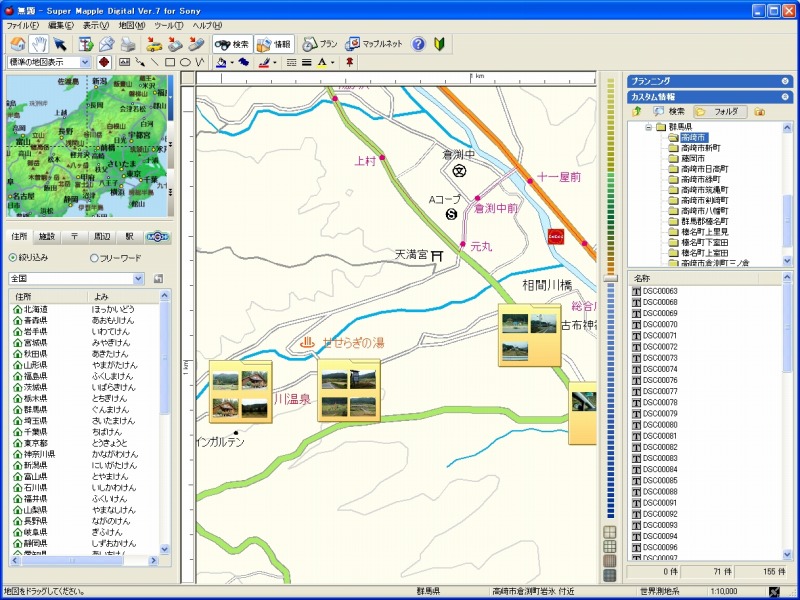The height and width of the screenshot is (600, 800).
Task: Select the ellipse drawing tool
Action: coord(186,62)
